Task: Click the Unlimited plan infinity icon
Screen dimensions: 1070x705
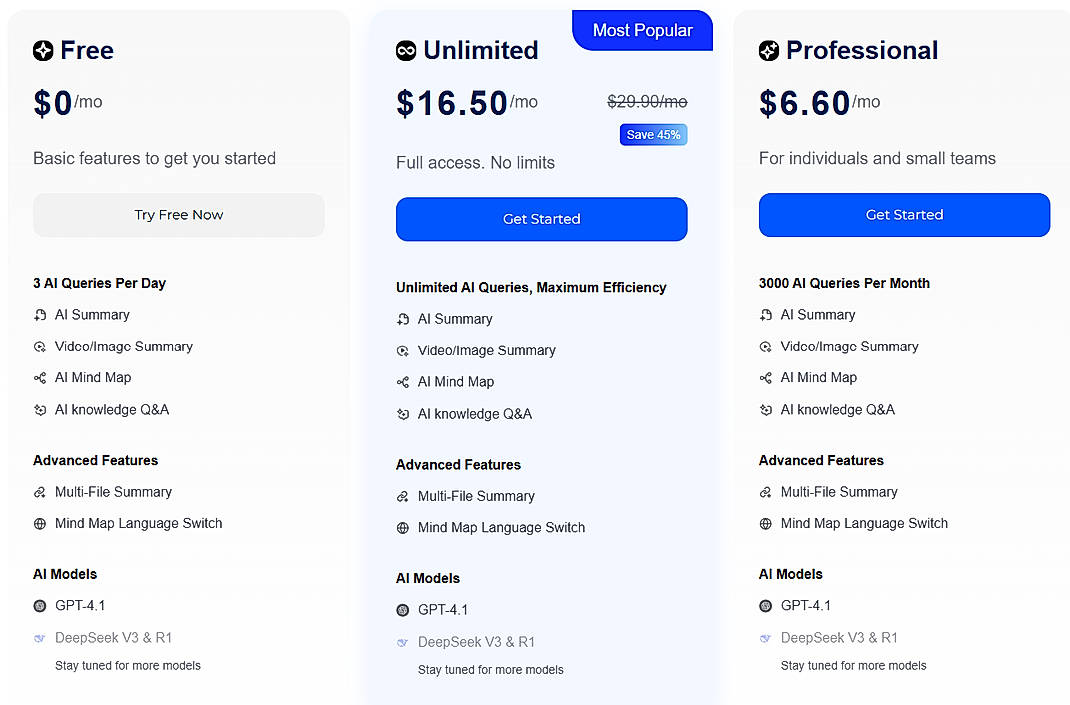Action: [x=408, y=50]
